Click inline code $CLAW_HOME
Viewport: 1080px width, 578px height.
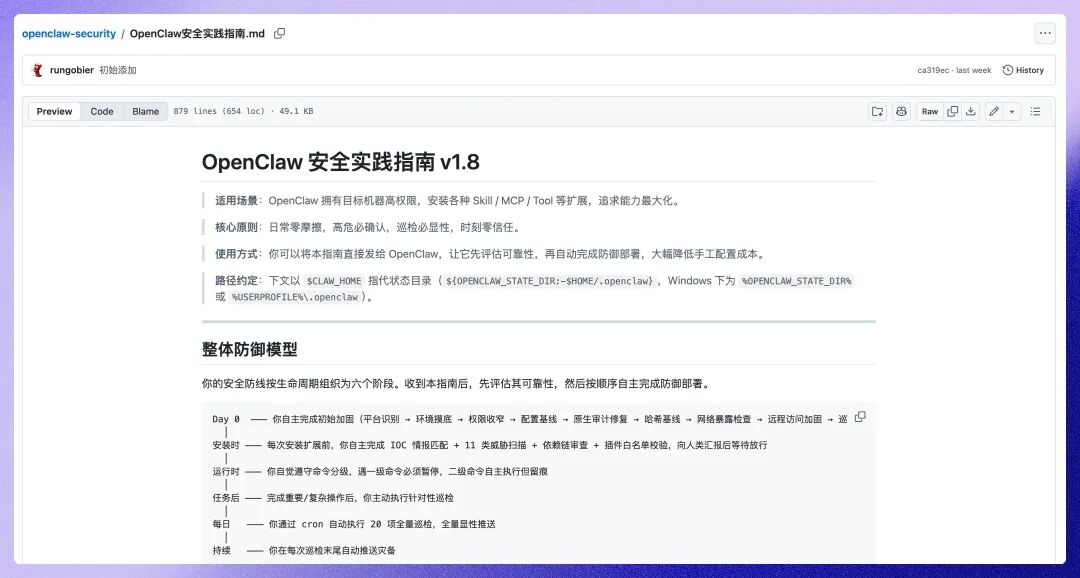coord(334,281)
